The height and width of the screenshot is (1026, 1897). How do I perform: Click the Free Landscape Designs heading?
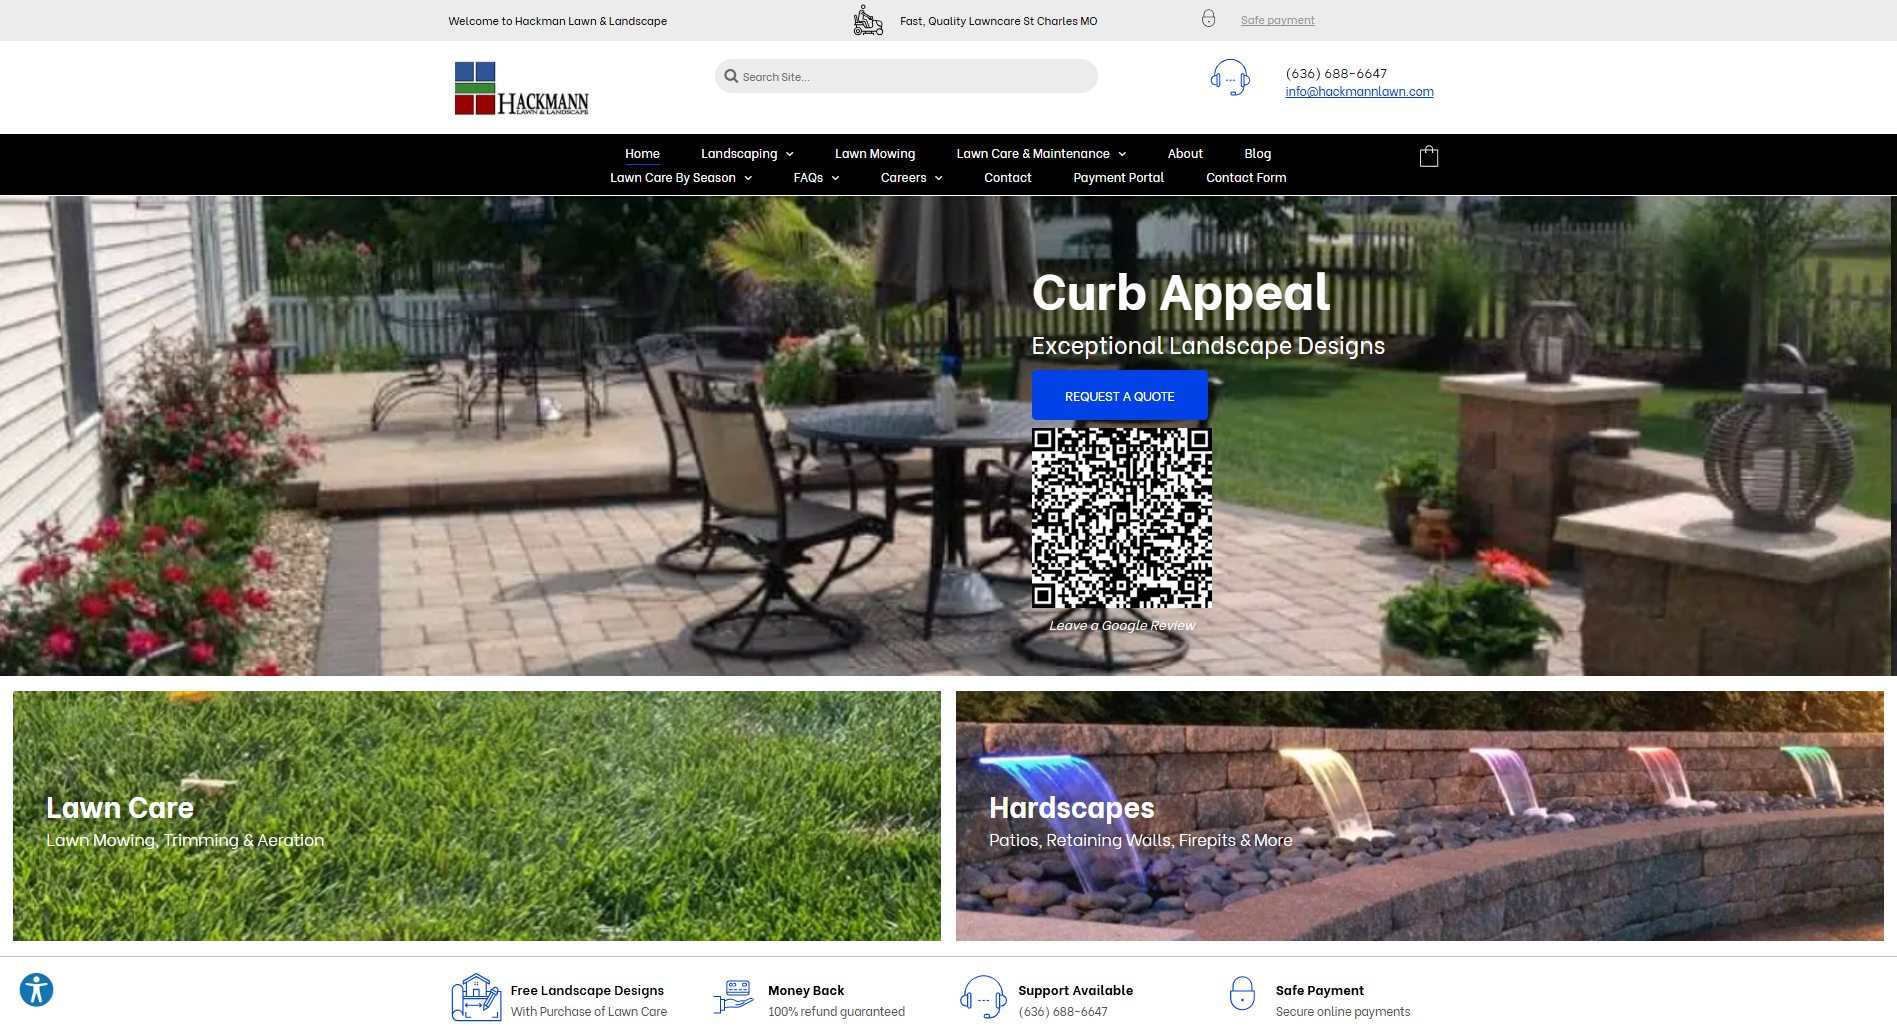587,991
